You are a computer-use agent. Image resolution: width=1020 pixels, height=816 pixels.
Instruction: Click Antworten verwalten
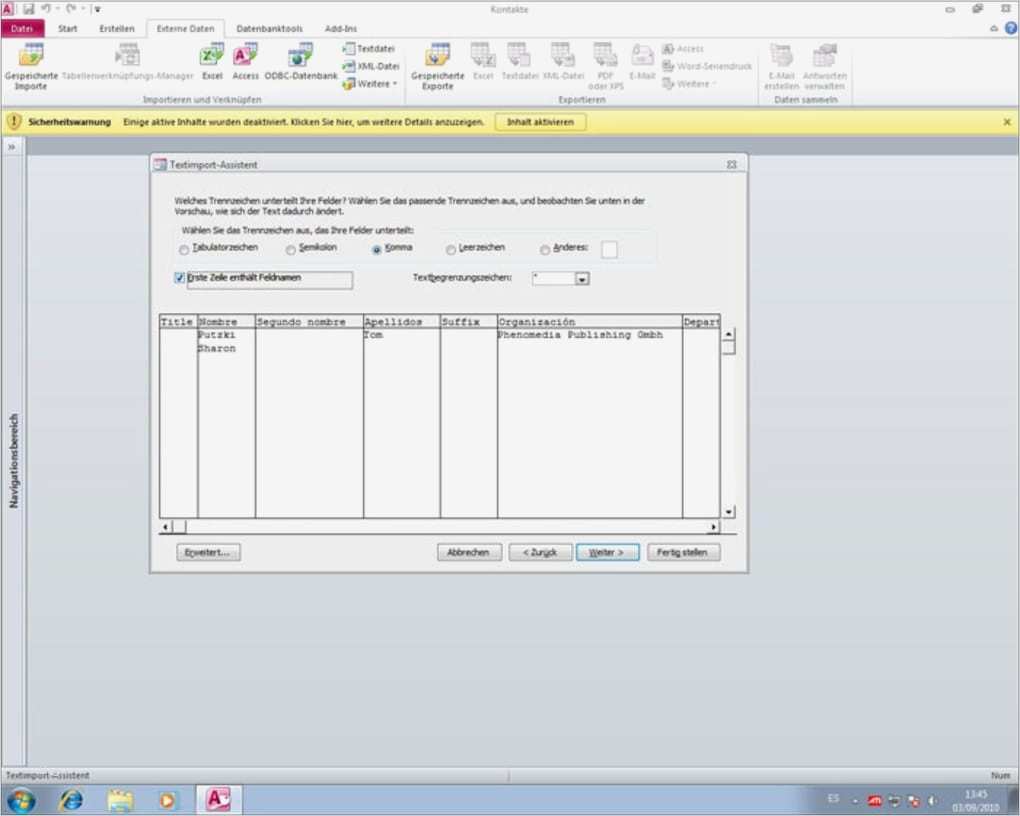[825, 67]
